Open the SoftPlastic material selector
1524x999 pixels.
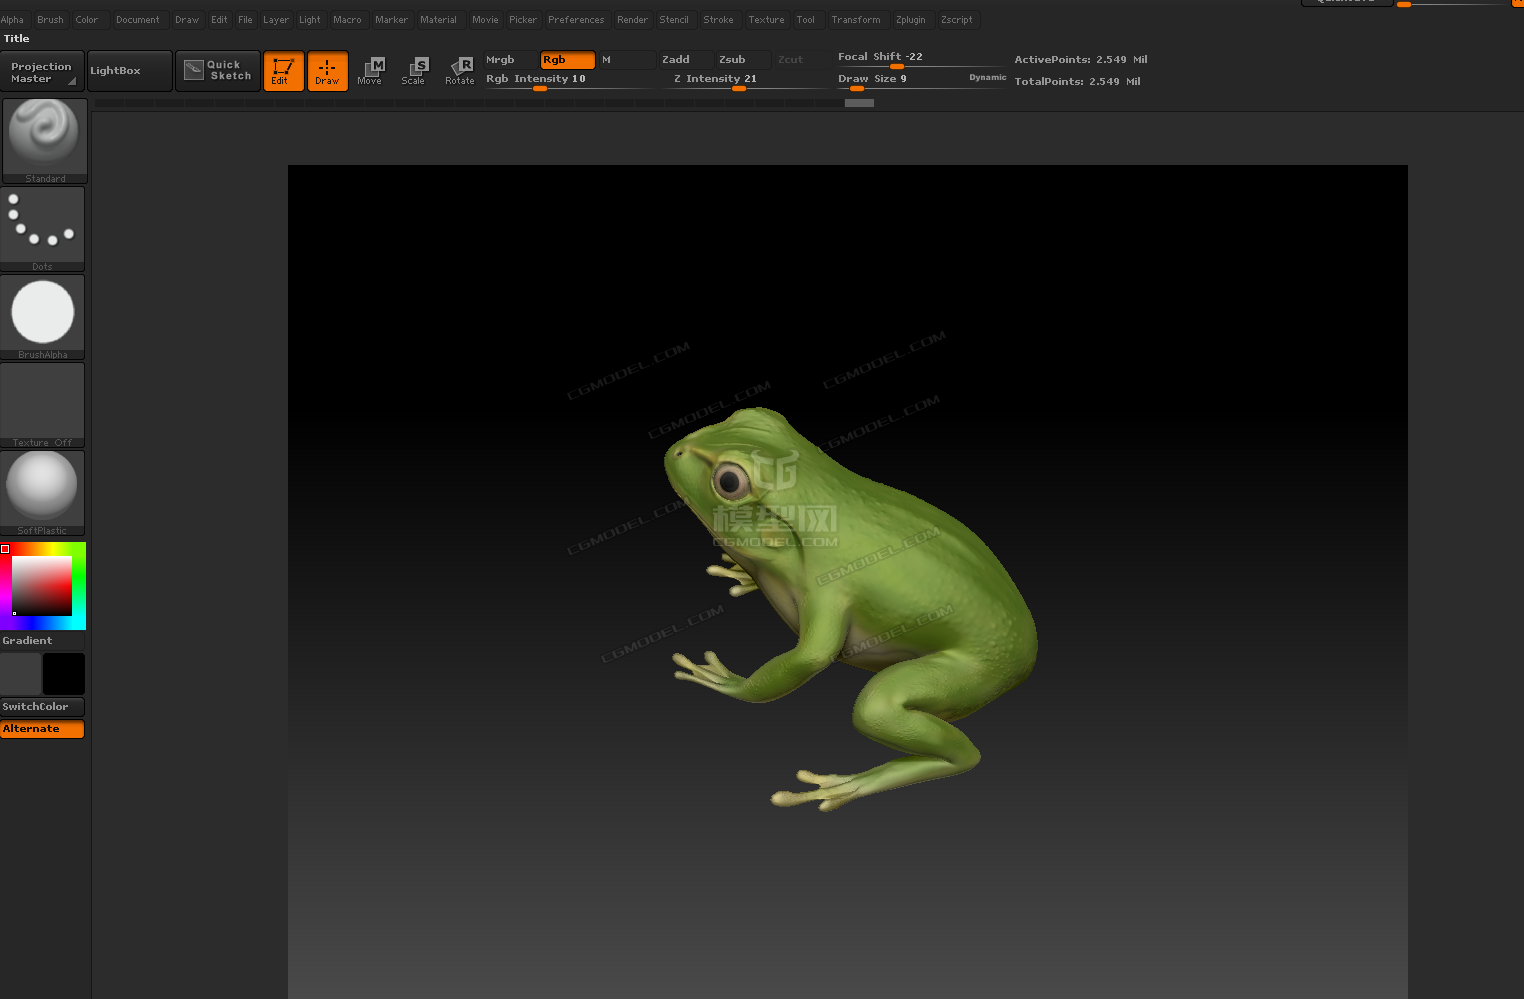click(x=43, y=493)
